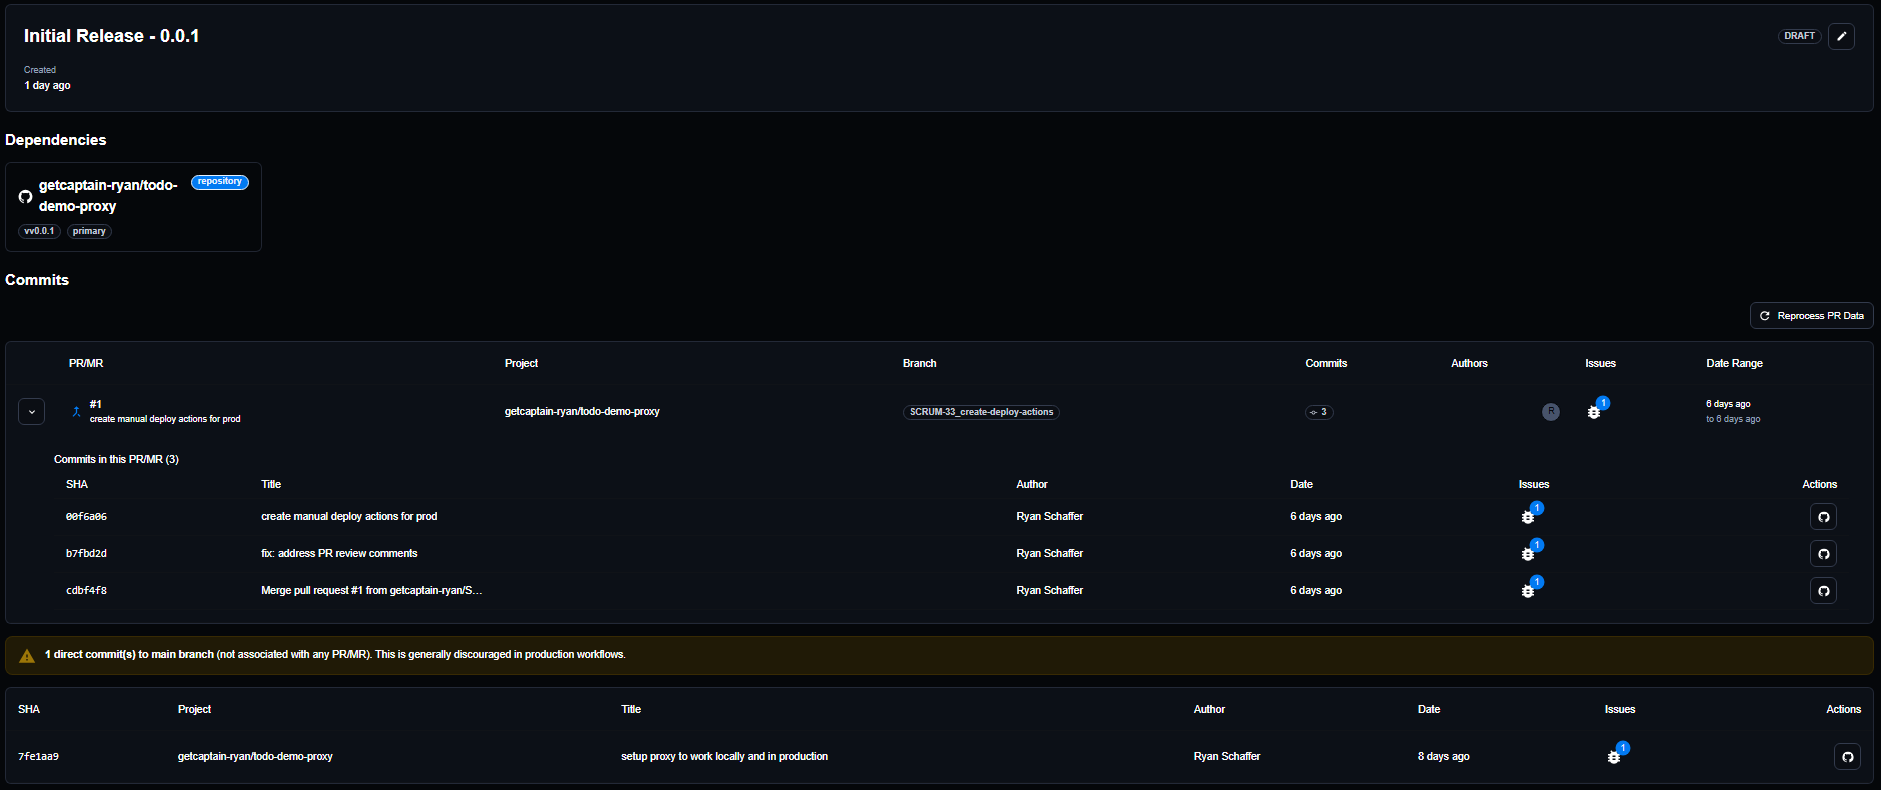Click the author avatar in PR #1 row
Image resolution: width=1881 pixels, height=790 pixels.
[1550, 412]
